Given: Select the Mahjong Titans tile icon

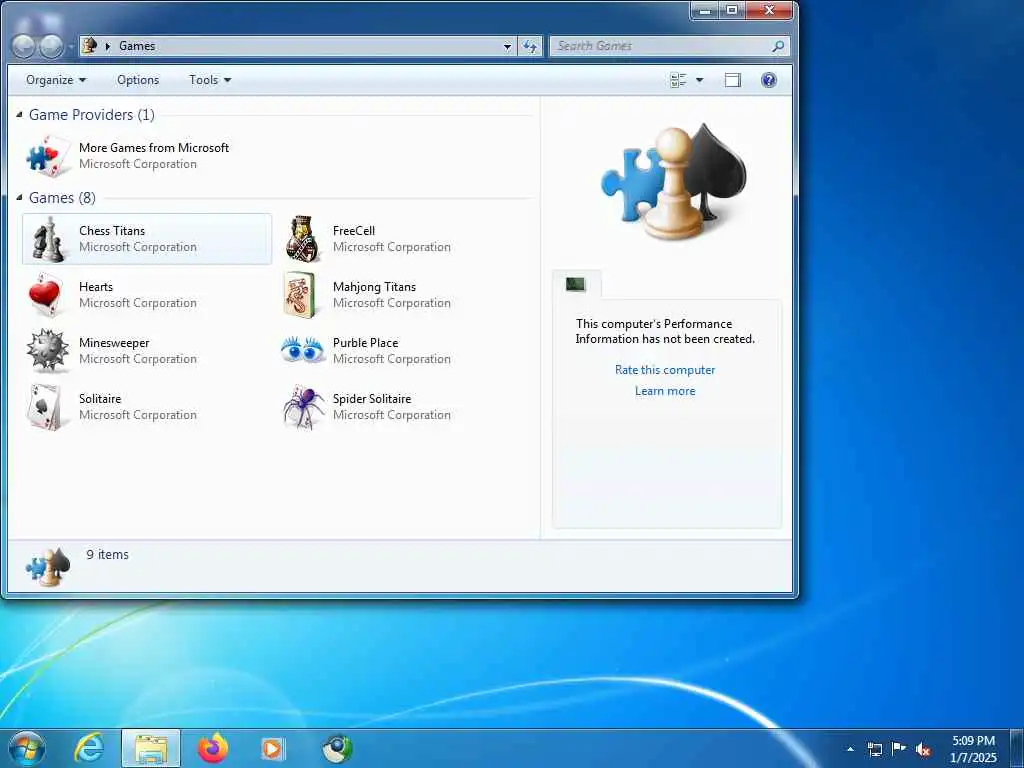Looking at the screenshot, I should (300, 295).
